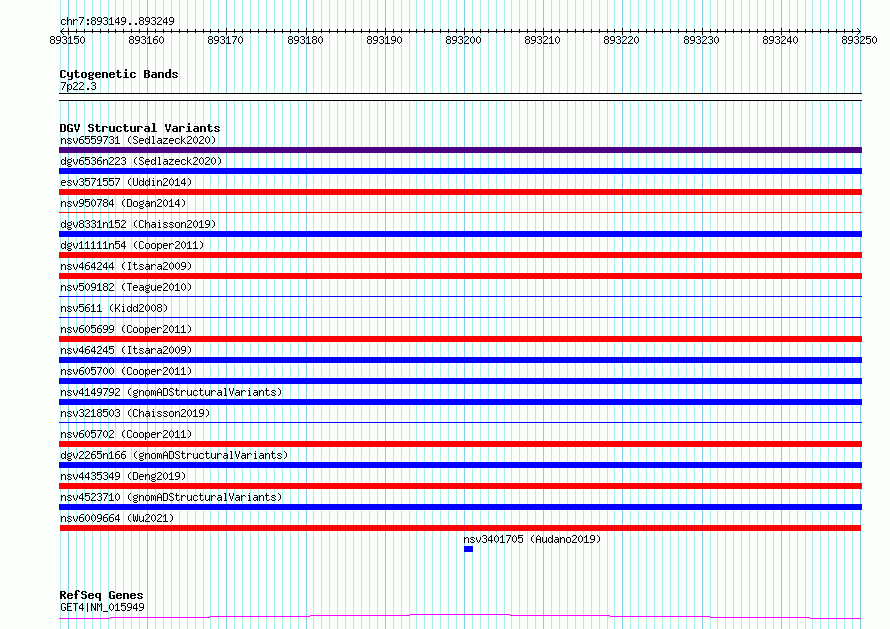Click the blue dgv2265n166 variant bar
Image resolution: width=890 pixels, height=629 pixels.
pyautogui.click(x=460, y=465)
